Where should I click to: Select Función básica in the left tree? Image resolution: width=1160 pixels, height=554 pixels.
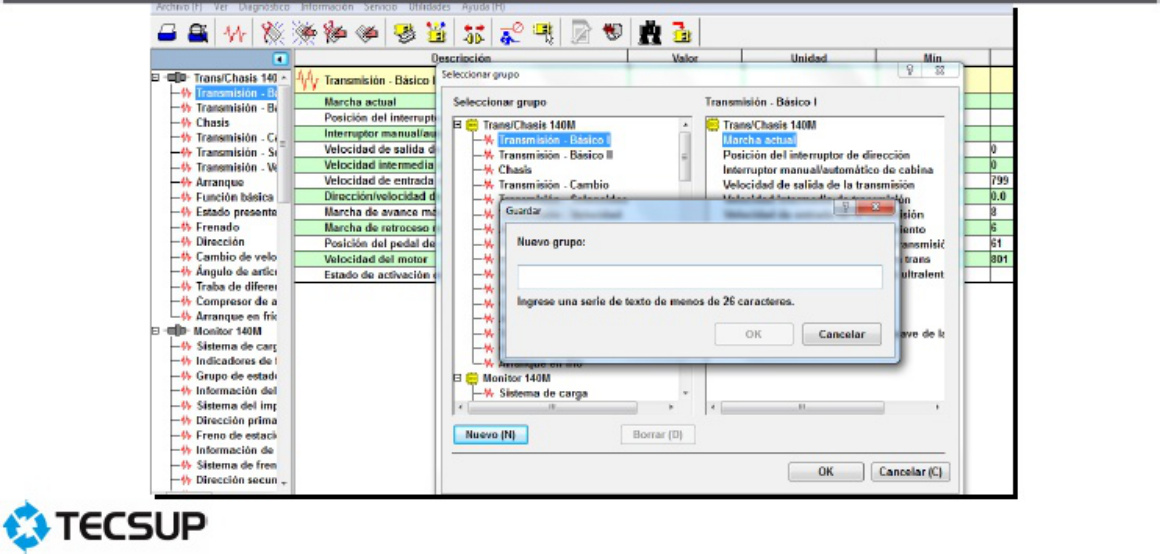[x=235, y=197]
